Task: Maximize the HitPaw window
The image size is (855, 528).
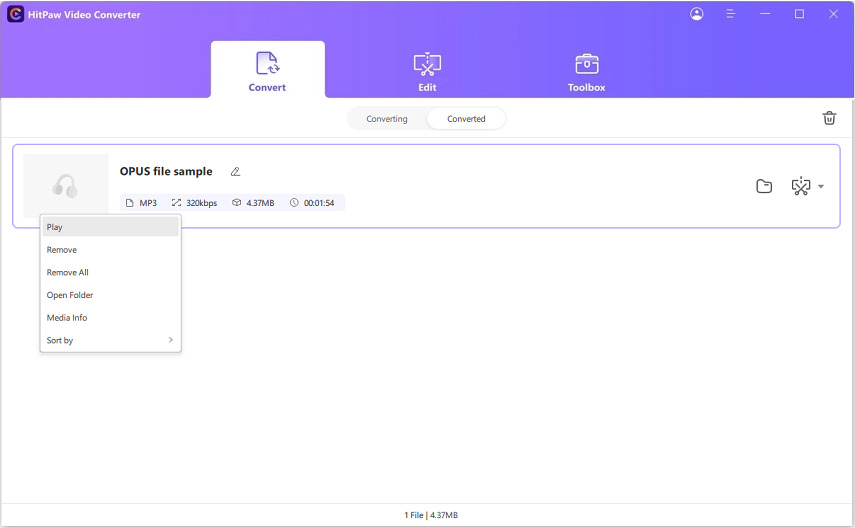Action: [x=799, y=14]
